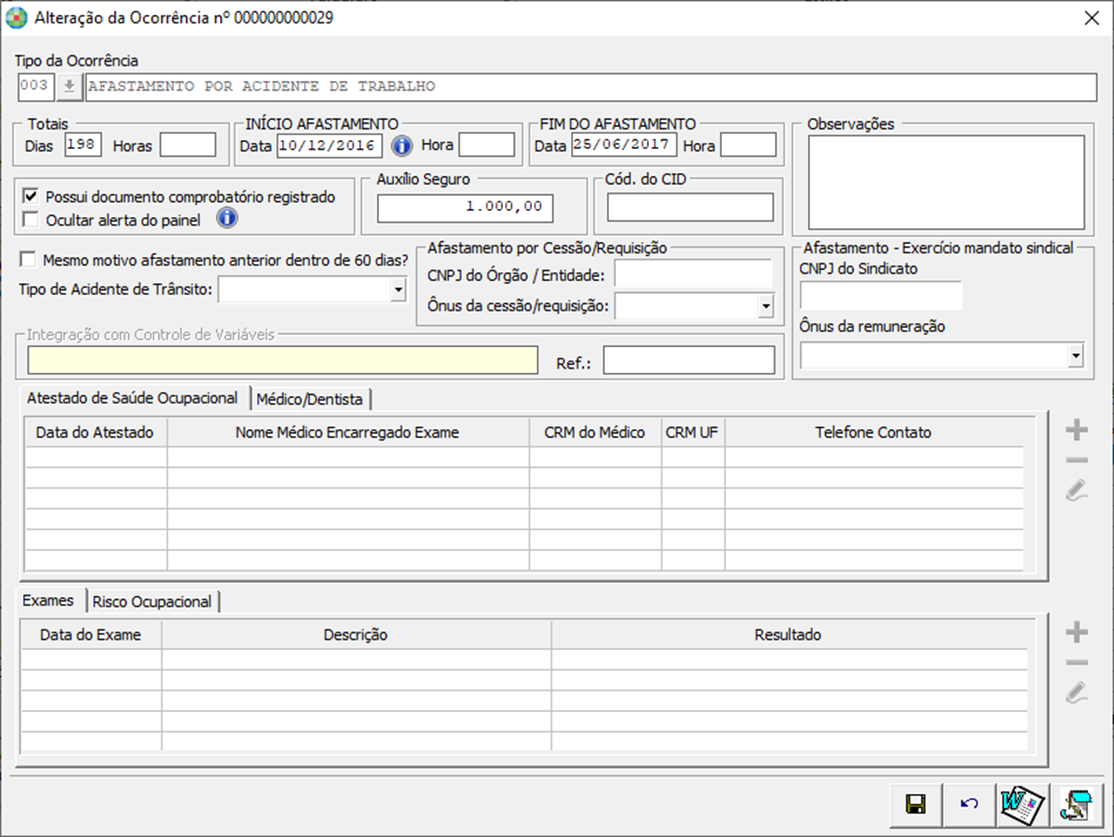Click the Resultado column header
The width and height of the screenshot is (1114, 837).
(788, 634)
